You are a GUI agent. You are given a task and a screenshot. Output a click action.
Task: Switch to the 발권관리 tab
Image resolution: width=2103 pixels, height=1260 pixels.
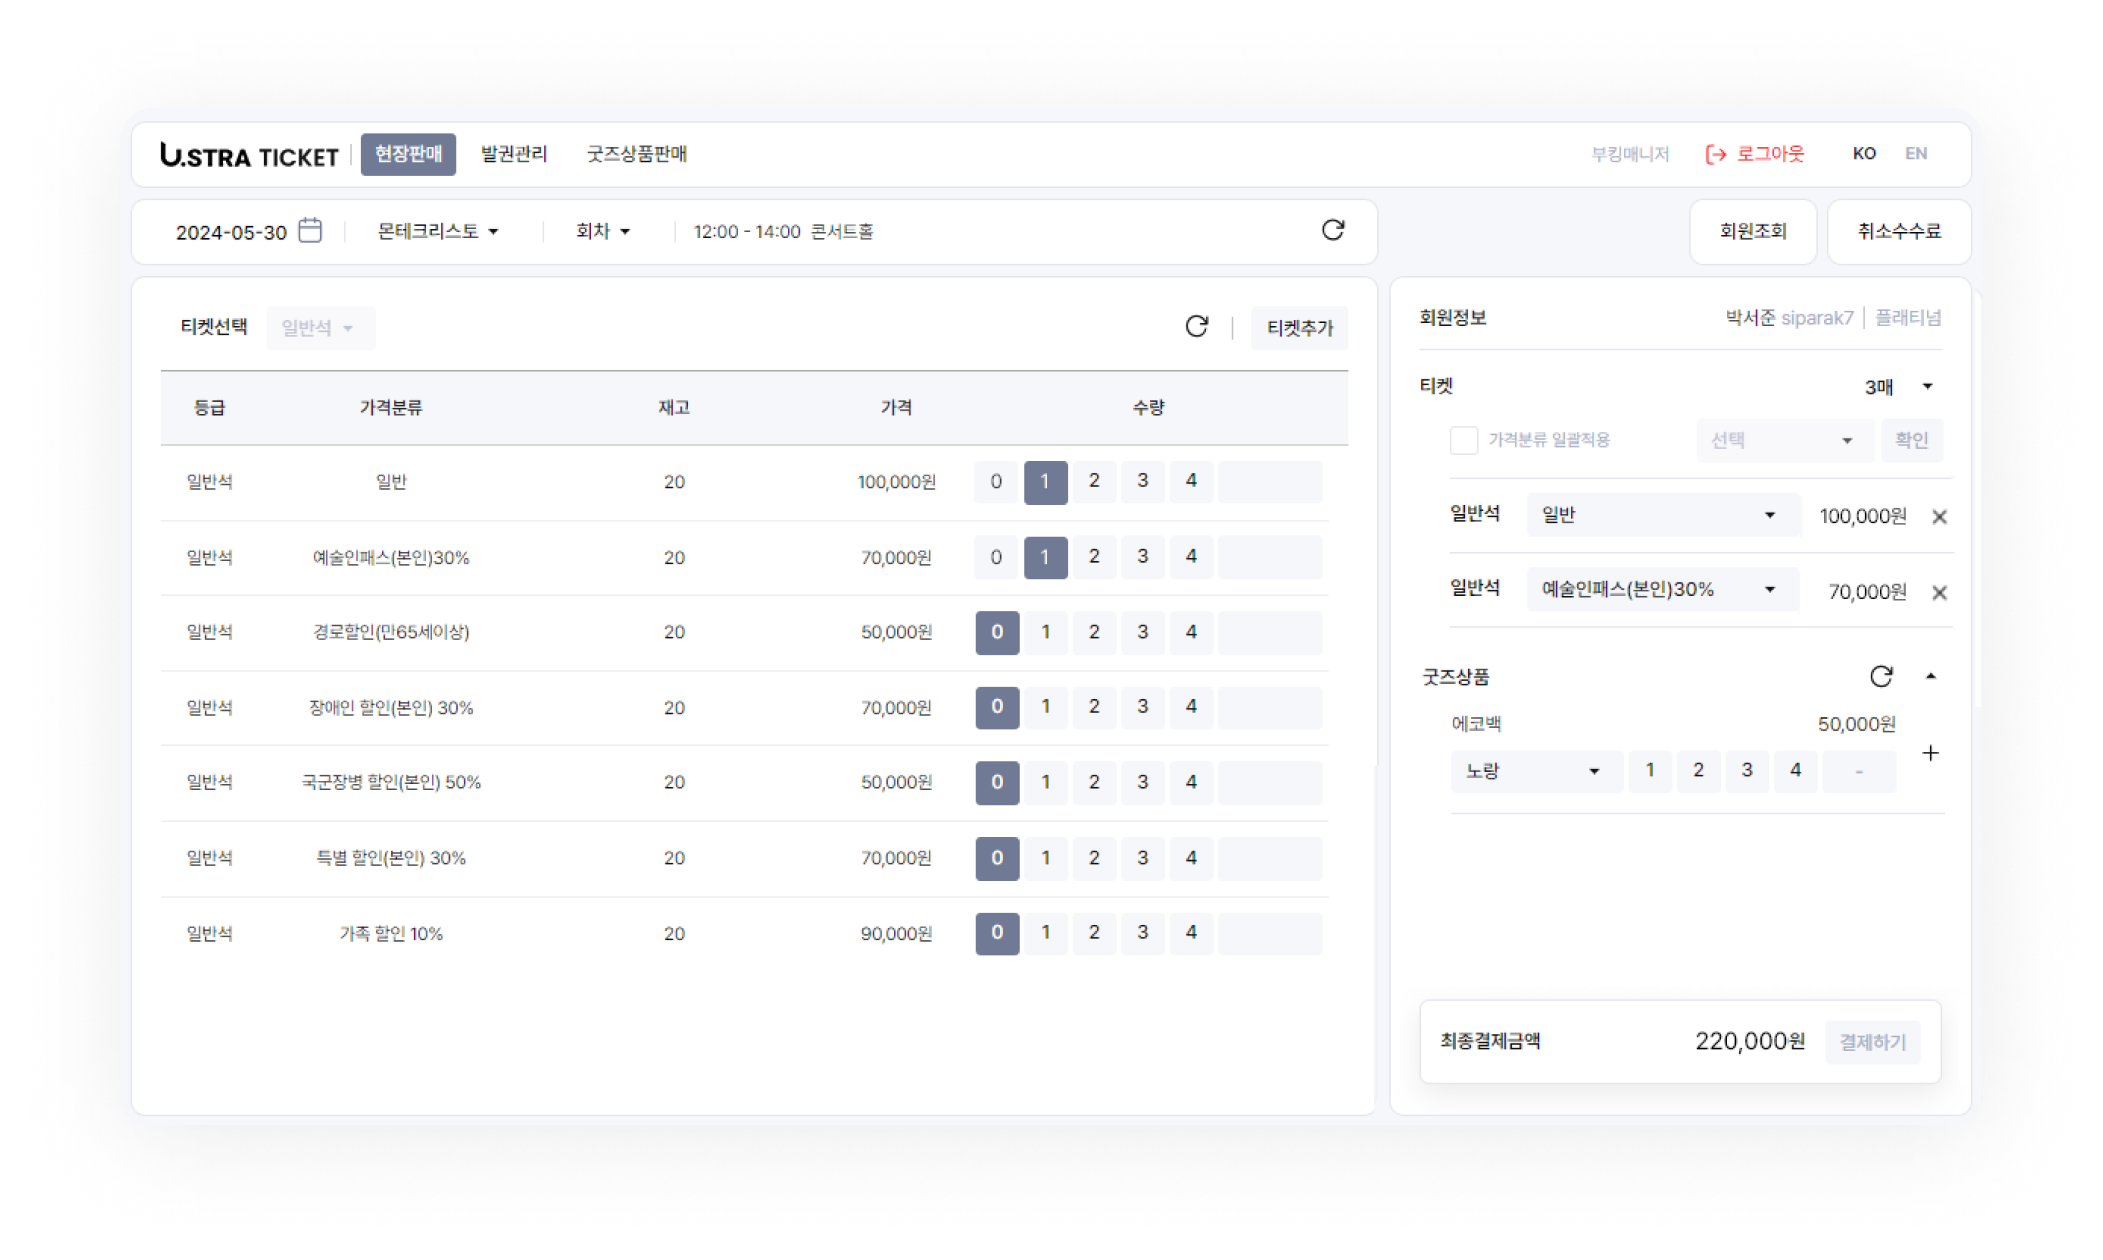514,154
